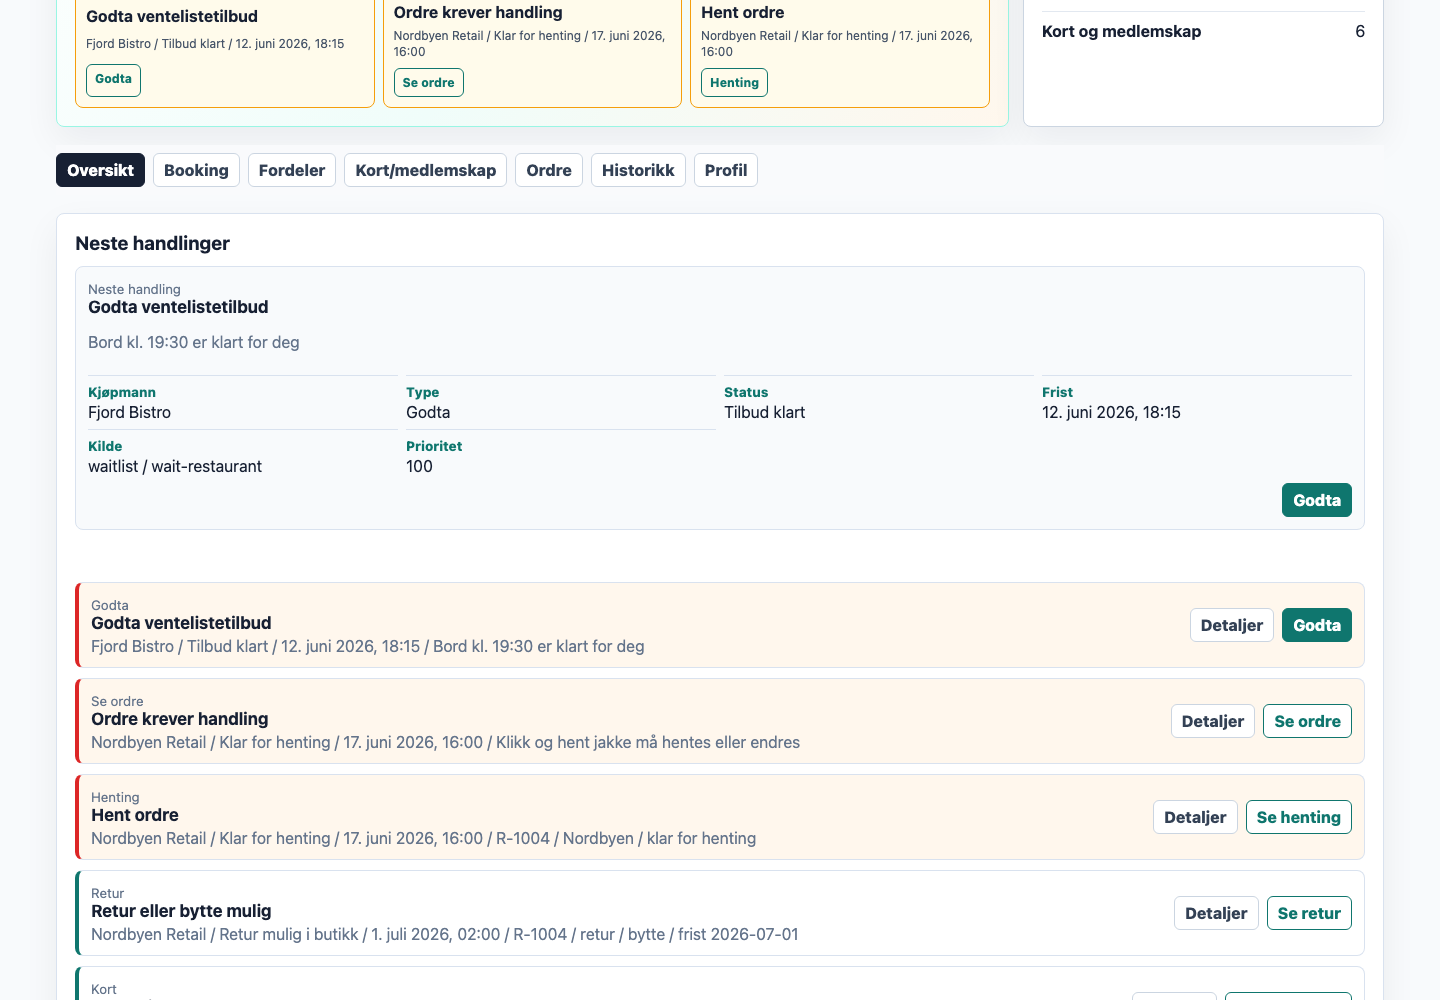
Task: Open the Oversikt tab
Action: point(100,170)
